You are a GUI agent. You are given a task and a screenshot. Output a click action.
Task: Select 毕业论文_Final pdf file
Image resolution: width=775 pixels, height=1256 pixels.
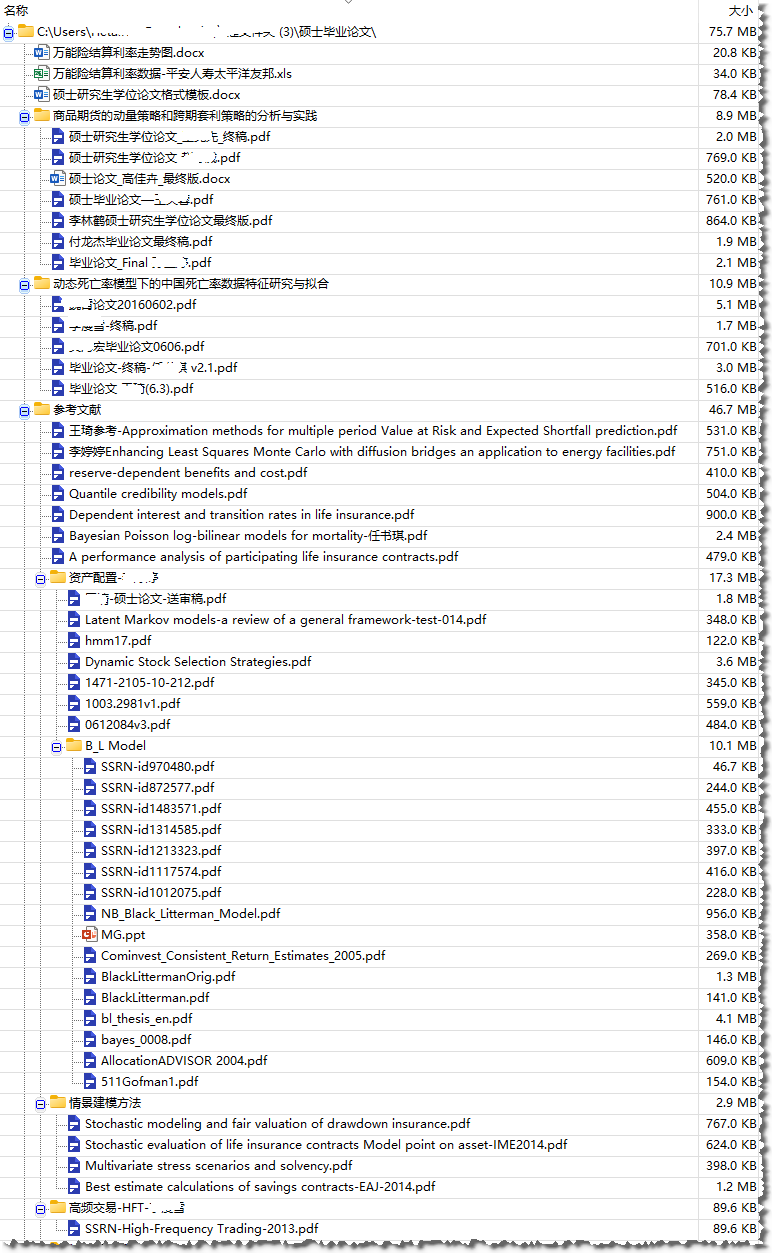tap(140, 262)
